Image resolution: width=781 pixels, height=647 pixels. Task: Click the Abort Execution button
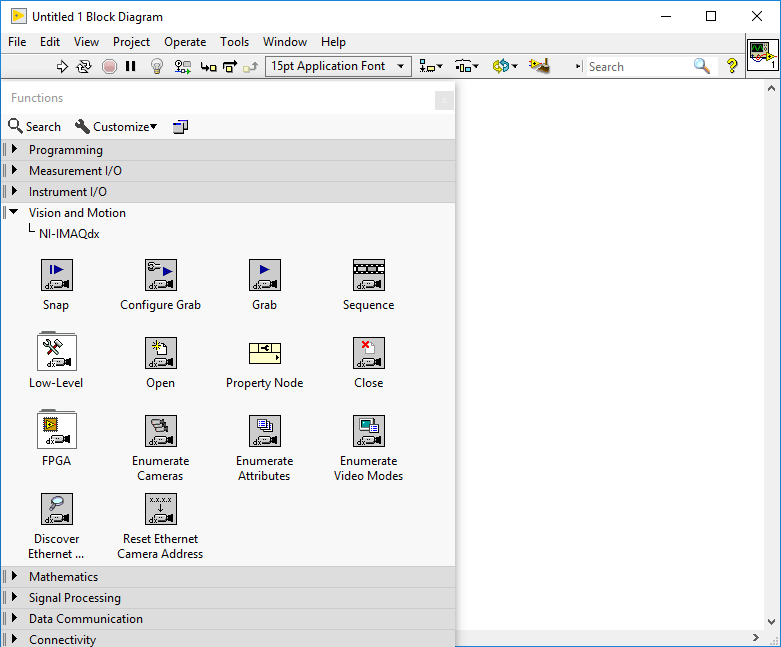[x=109, y=66]
